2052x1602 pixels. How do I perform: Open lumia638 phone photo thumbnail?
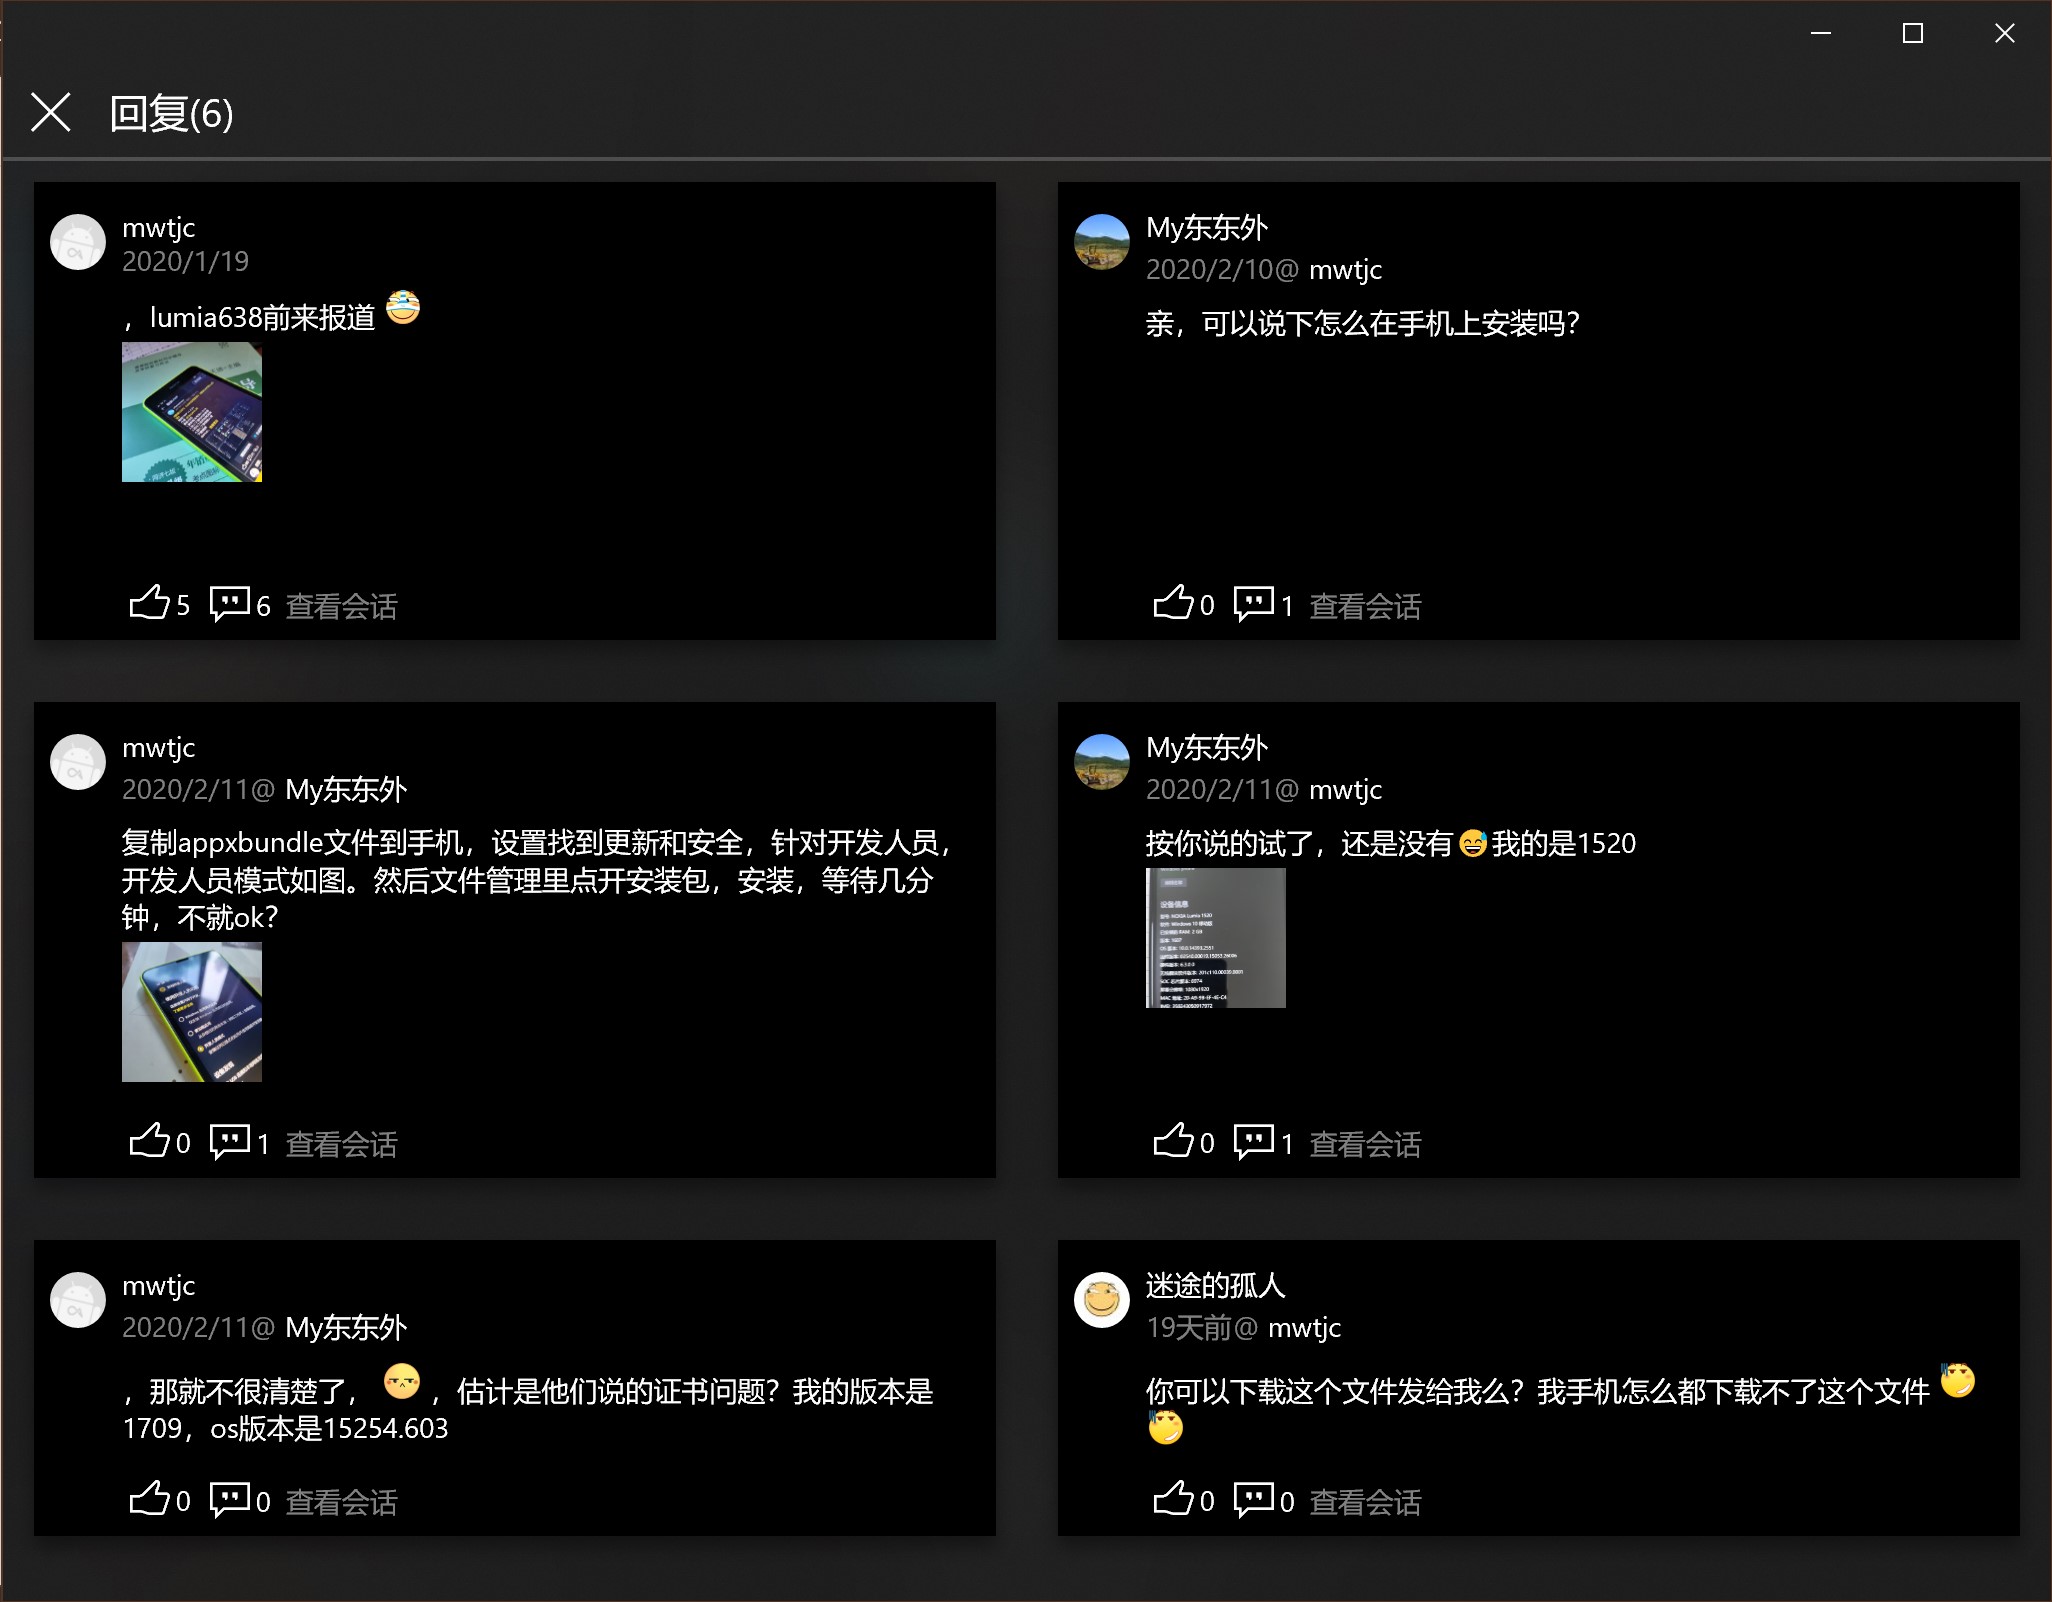coord(192,412)
